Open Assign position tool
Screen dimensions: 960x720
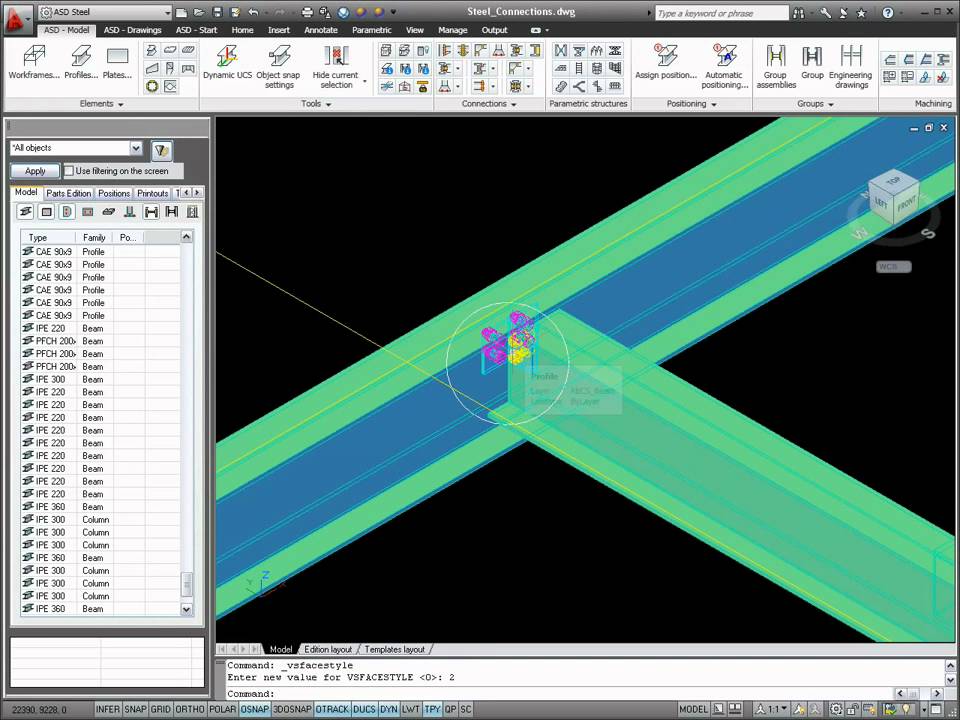click(666, 62)
